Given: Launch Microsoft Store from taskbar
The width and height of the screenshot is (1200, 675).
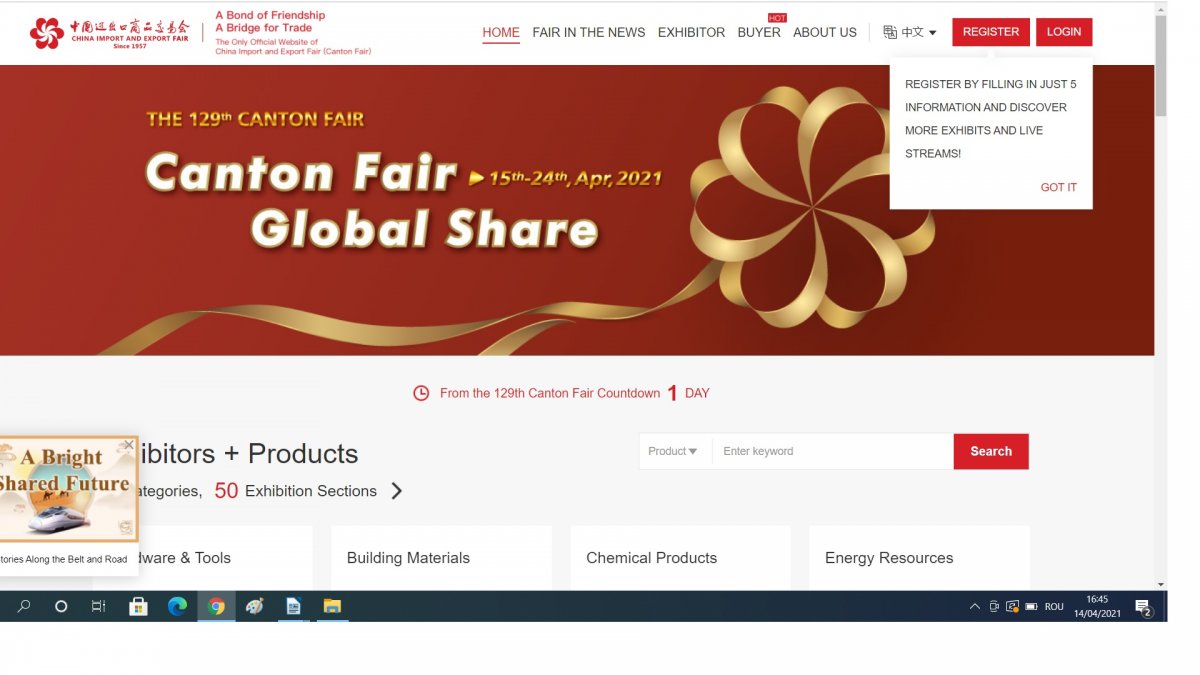Looking at the screenshot, I should point(139,606).
